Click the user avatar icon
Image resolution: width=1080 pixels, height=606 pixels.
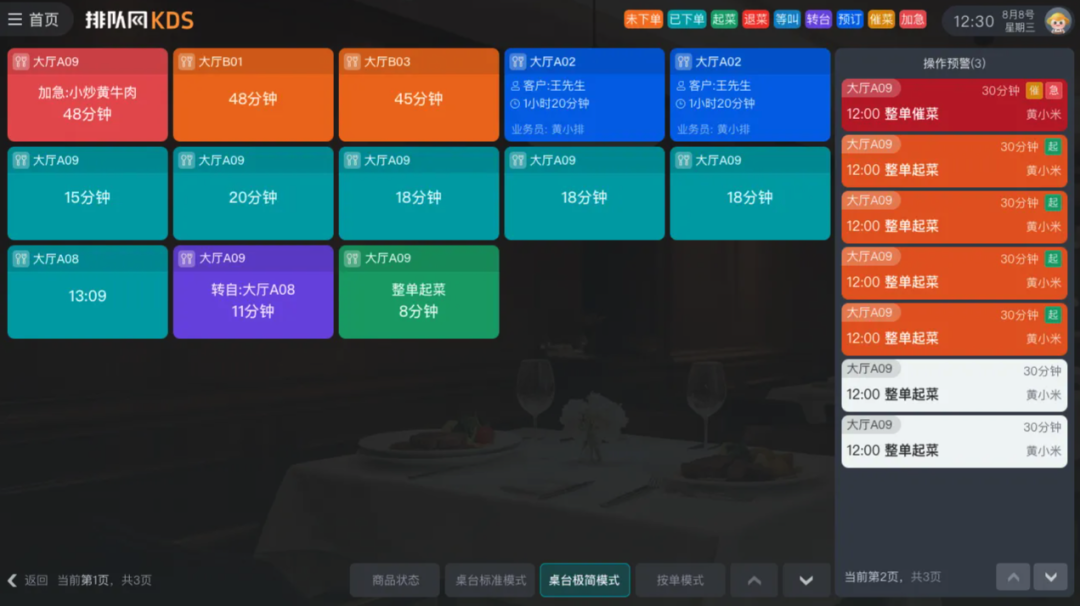(1057, 21)
